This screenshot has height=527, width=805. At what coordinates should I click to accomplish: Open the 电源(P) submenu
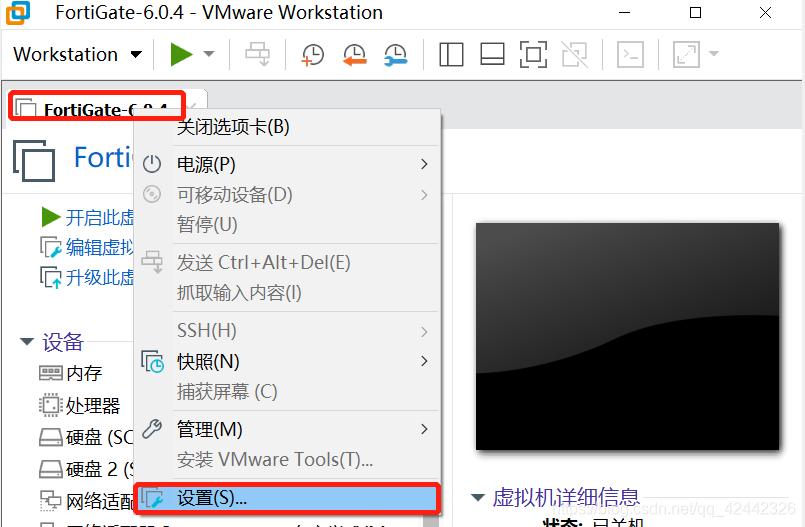(x=286, y=165)
